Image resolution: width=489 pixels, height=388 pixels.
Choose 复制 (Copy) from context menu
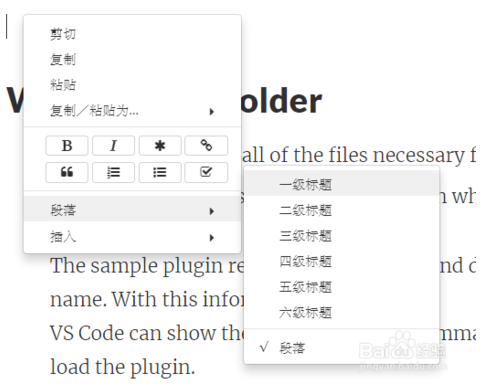tap(132, 59)
